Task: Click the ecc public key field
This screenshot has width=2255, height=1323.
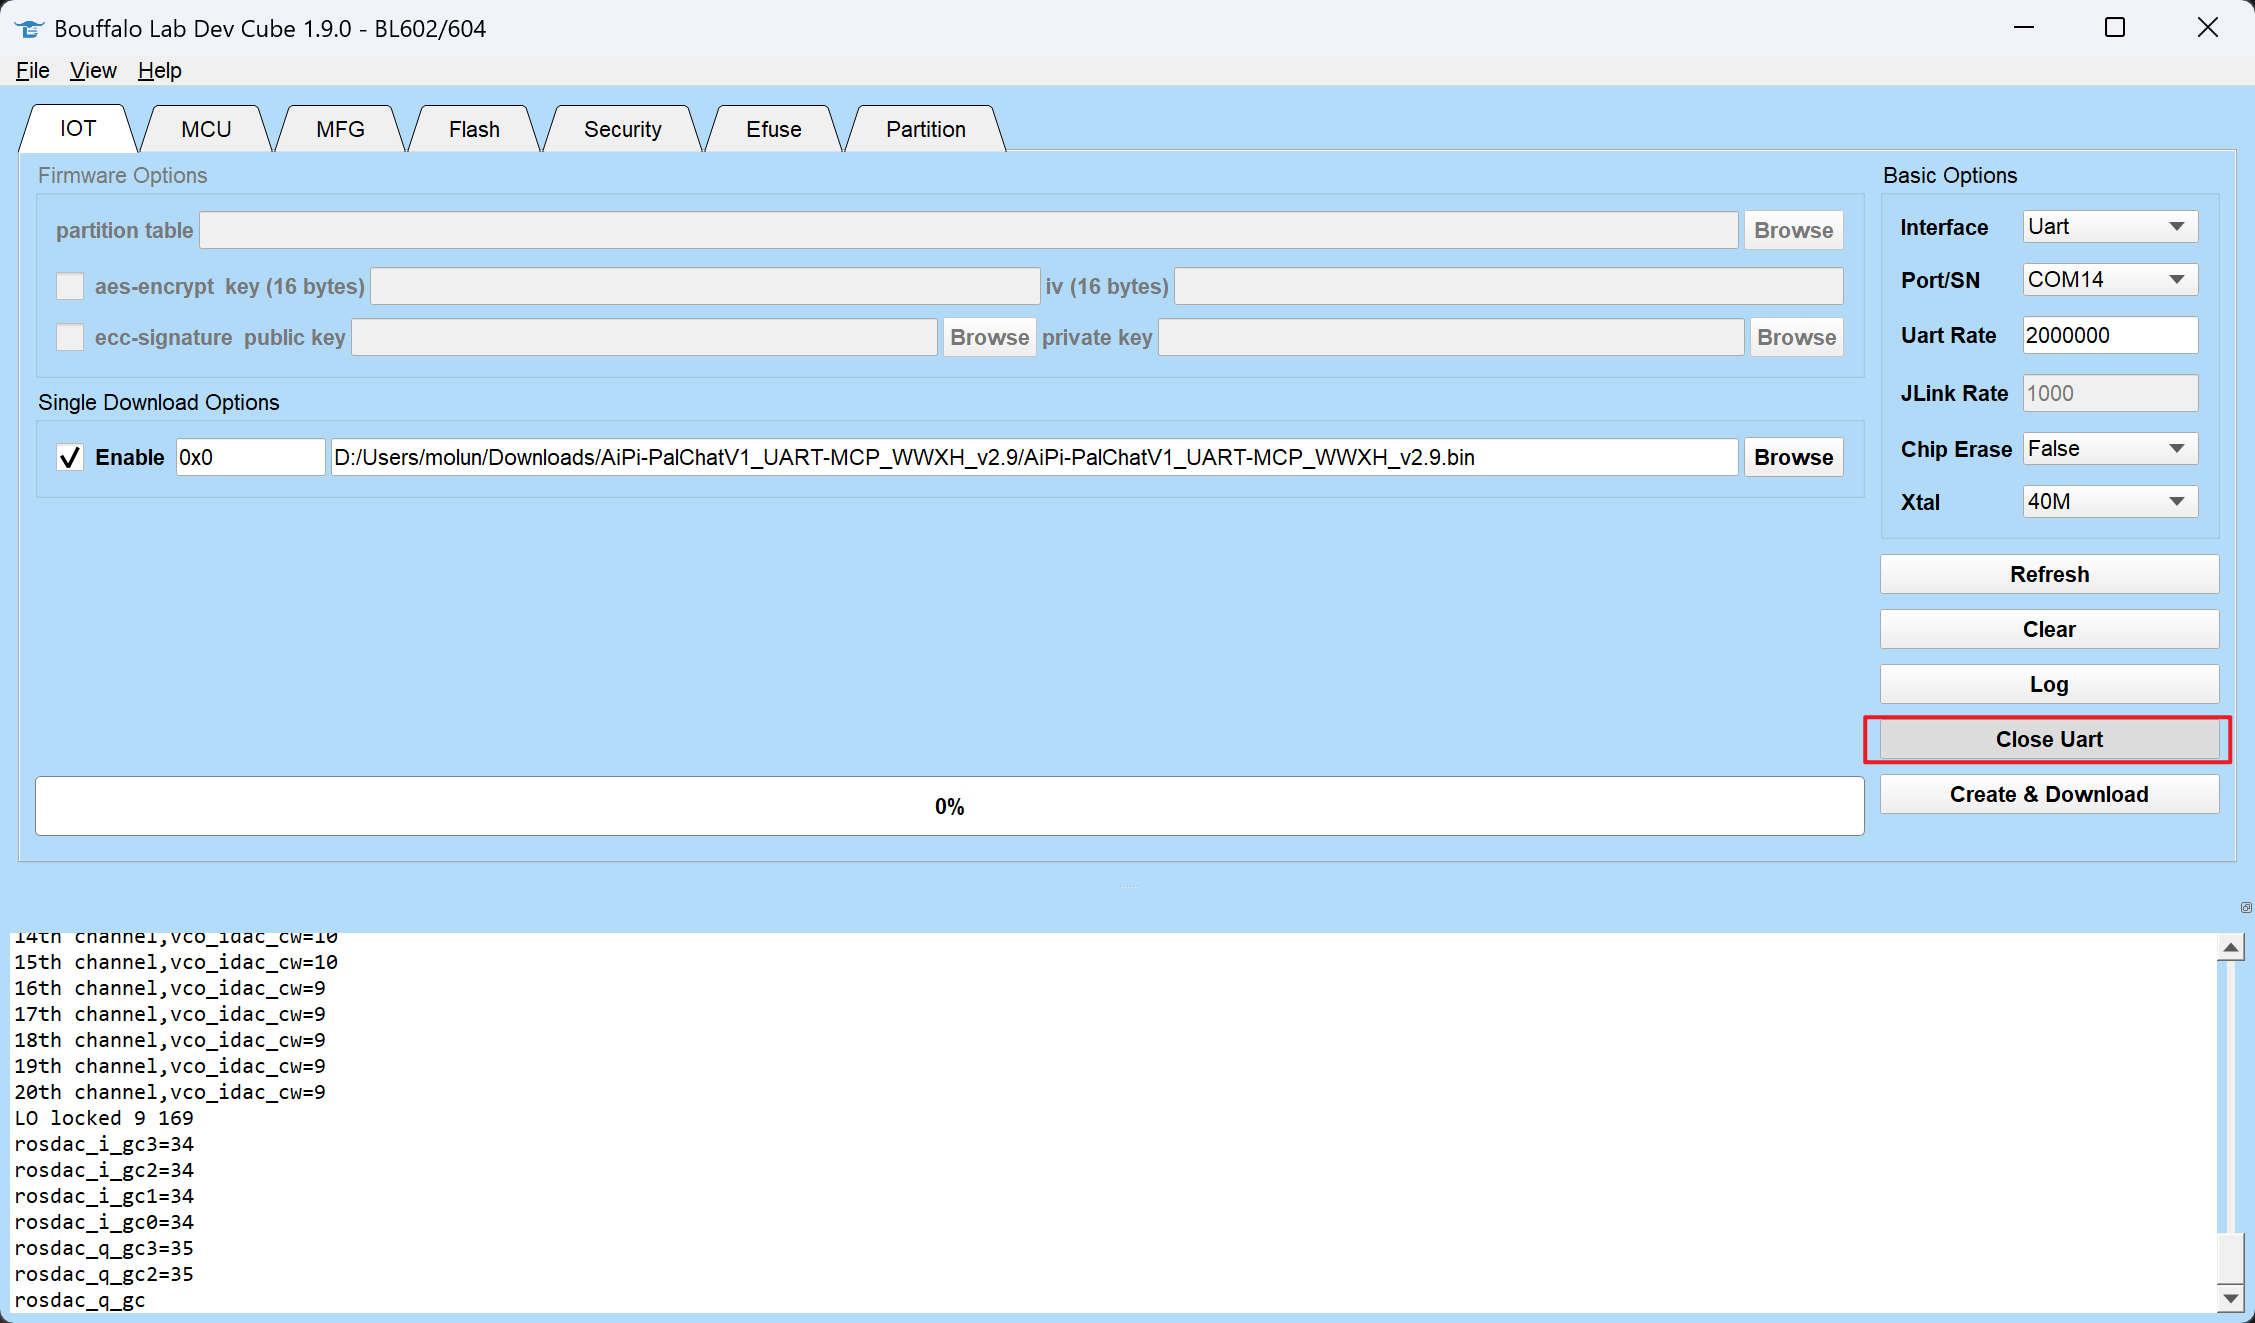Action: pyautogui.click(x=644, y=337)
